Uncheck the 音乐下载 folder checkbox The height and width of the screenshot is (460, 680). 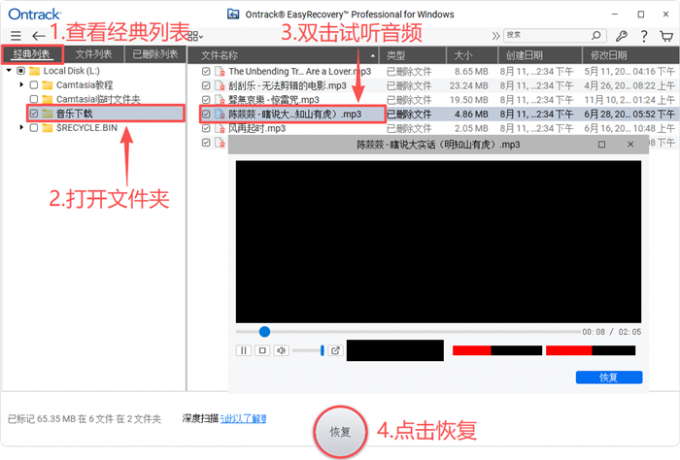34,114
